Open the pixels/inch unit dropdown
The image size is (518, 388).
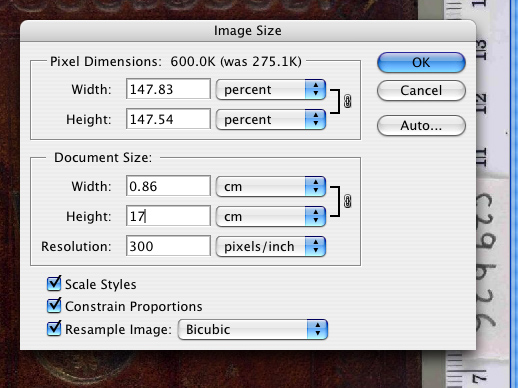[x=271, y=246]
